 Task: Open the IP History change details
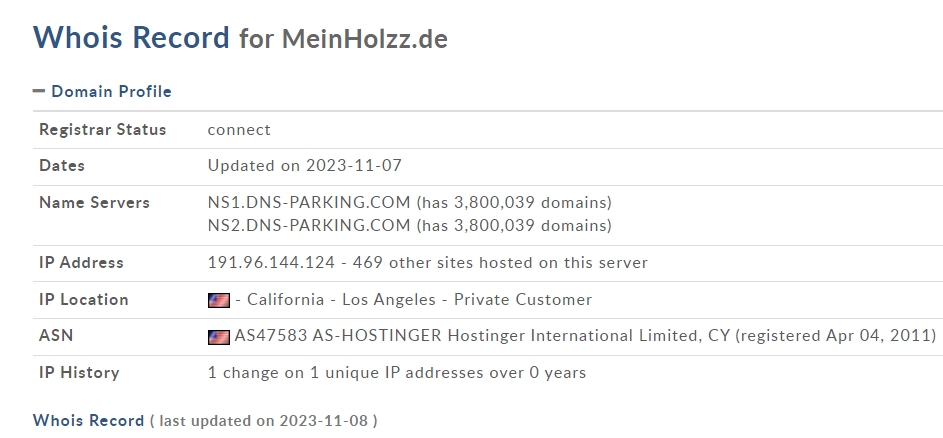[x=397, y=373]
